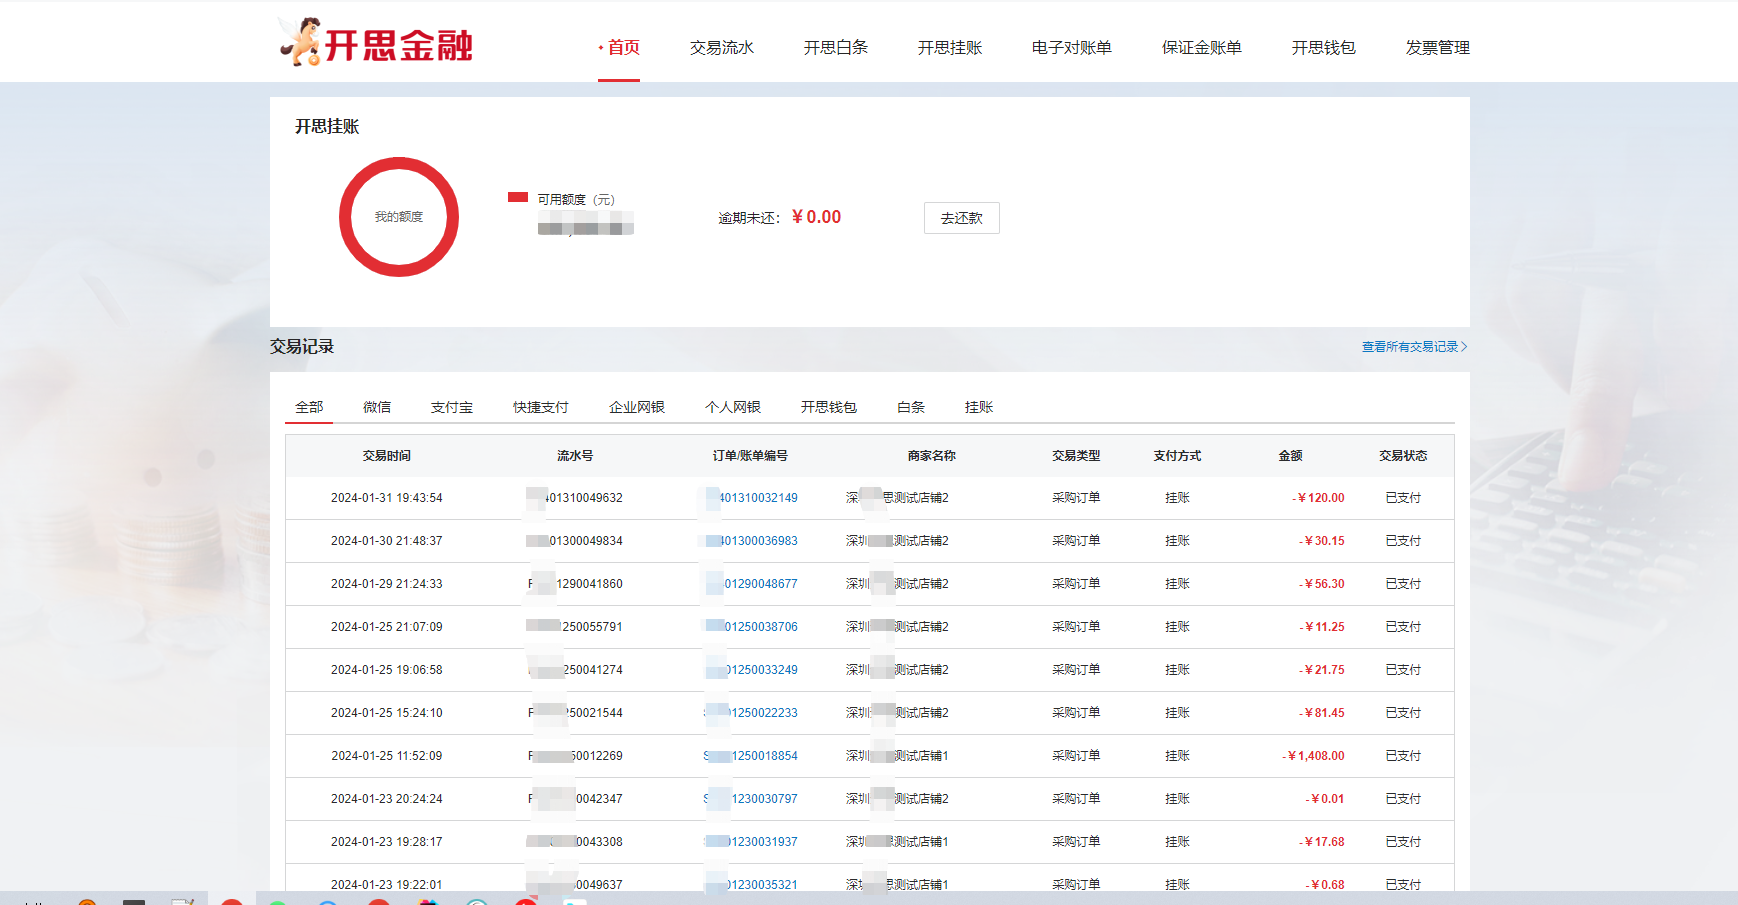1738x905 pixels.
Task: Open 电子对账单 in the top navigation
Action: (1072, 48)
